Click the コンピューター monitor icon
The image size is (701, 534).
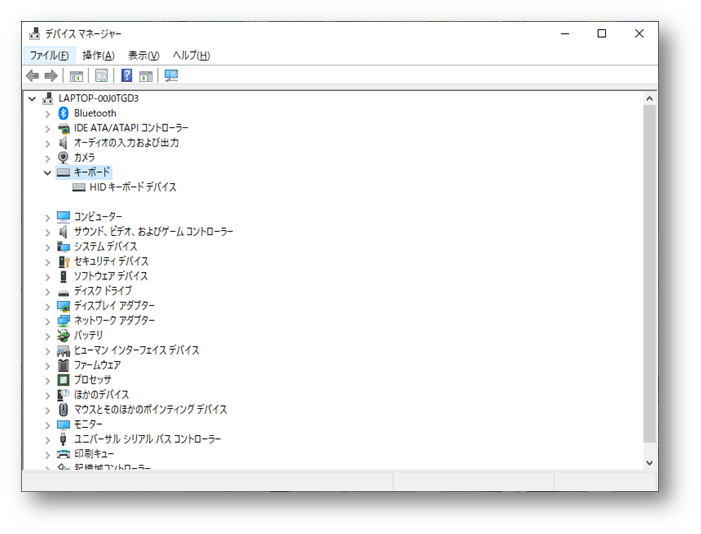(63, 217)
